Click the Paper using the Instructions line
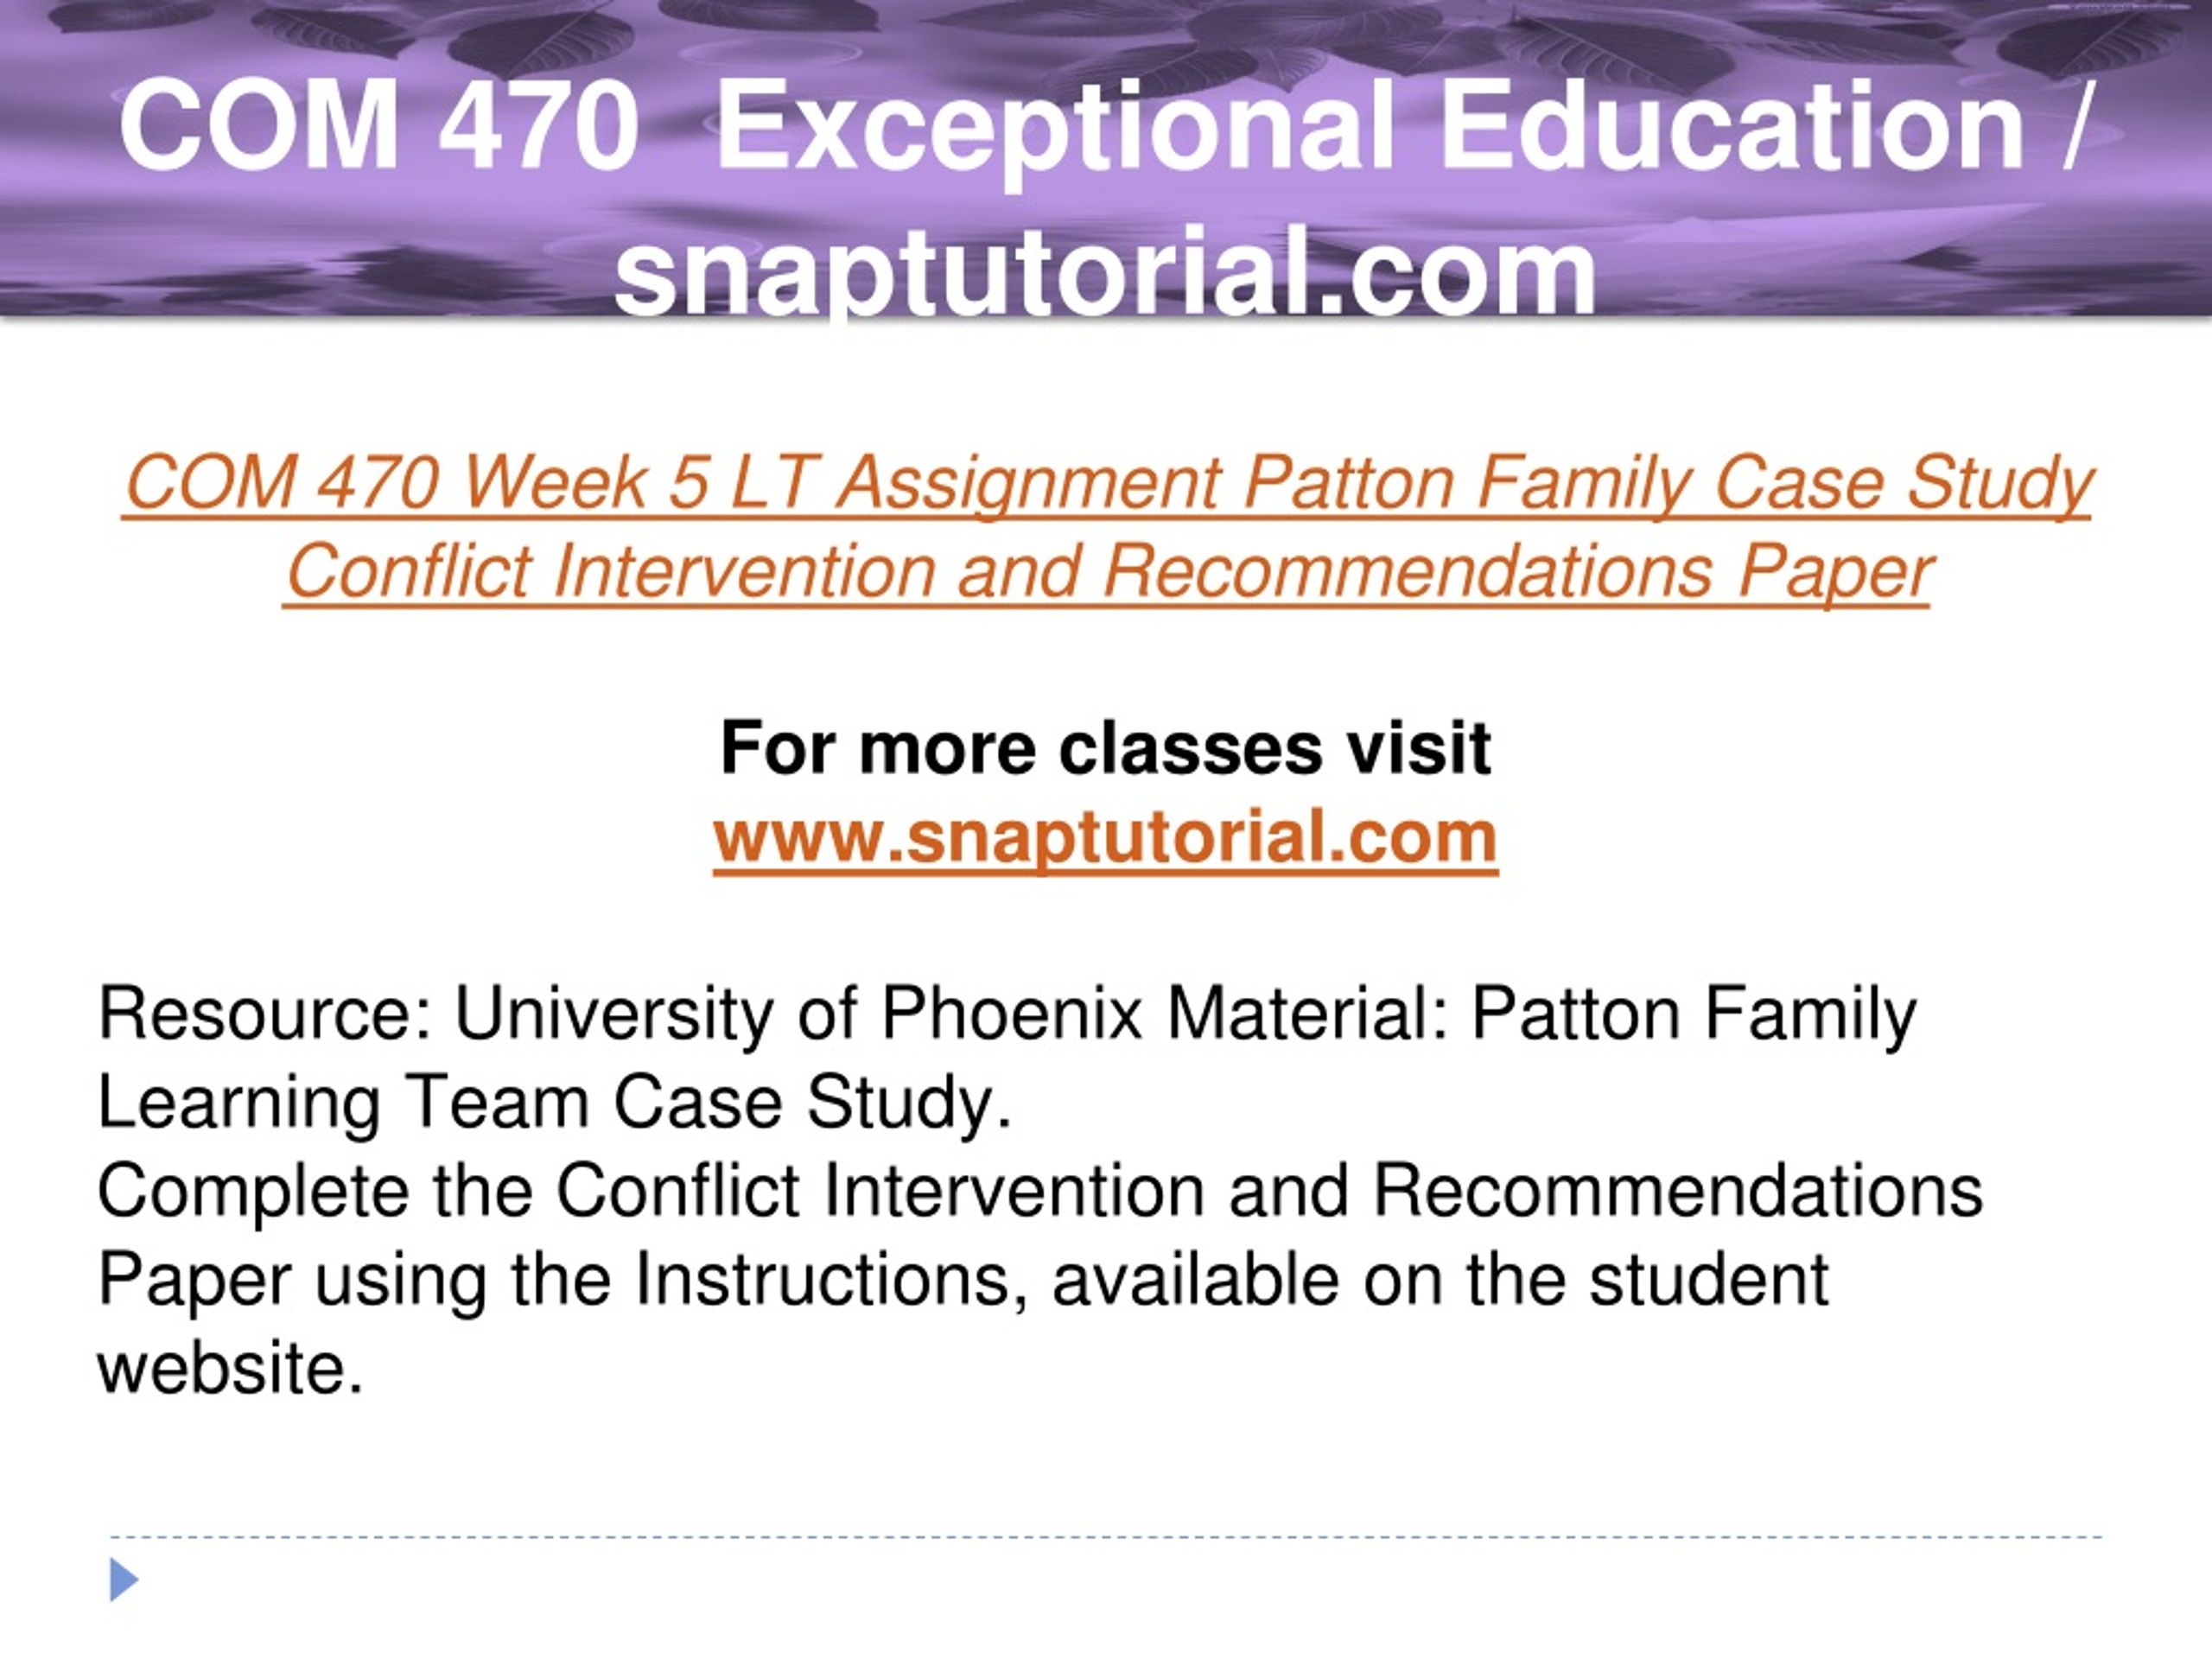Image resolution: width=2212 pixels, height=1659 pixels. (x=962, y=1281)
